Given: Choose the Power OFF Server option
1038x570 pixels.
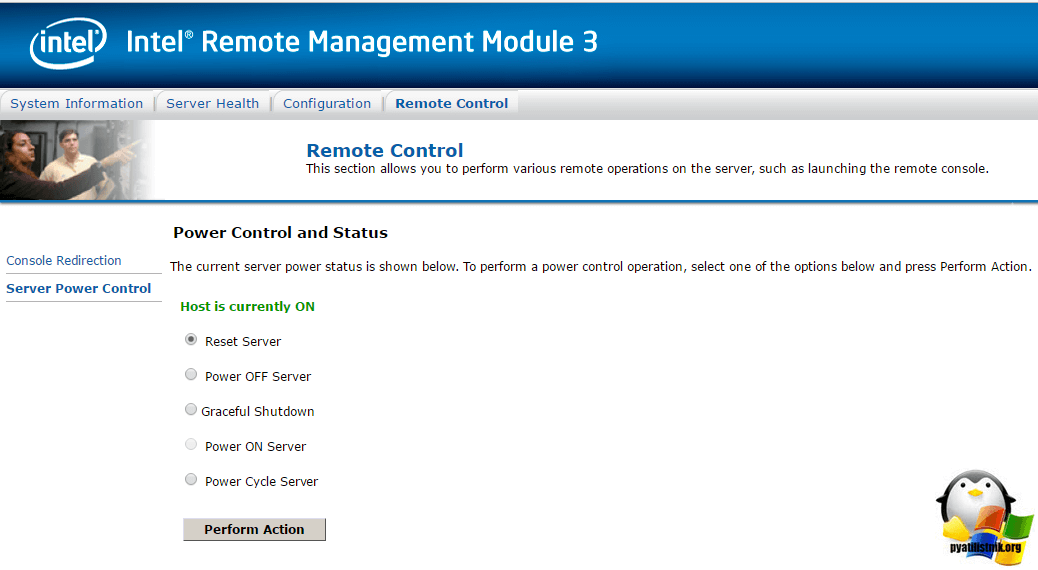Looking at the screenshot, I should pos(191,375).
